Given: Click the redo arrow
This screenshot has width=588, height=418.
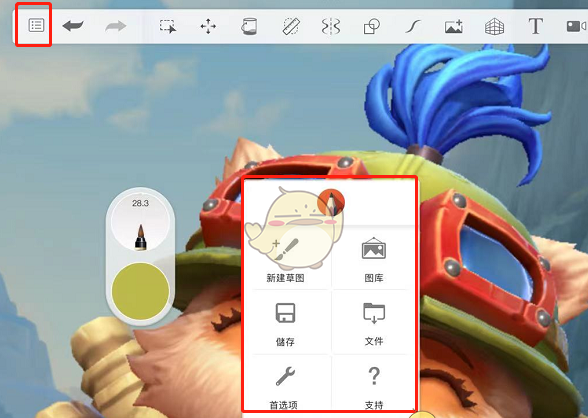Looking at the screenshot, I should pyautogui.click(x=116, y=26).
